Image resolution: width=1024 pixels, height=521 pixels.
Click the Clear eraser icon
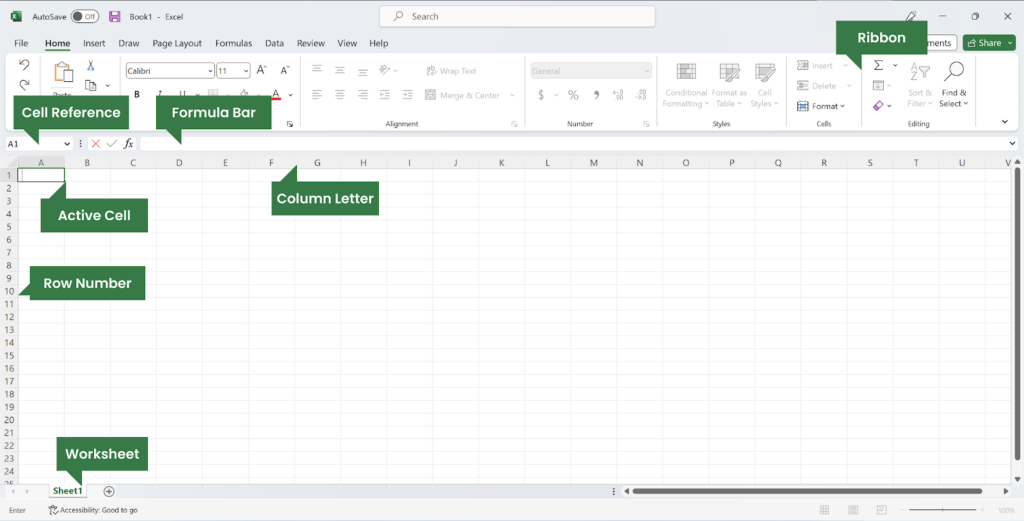click(878, 106)
